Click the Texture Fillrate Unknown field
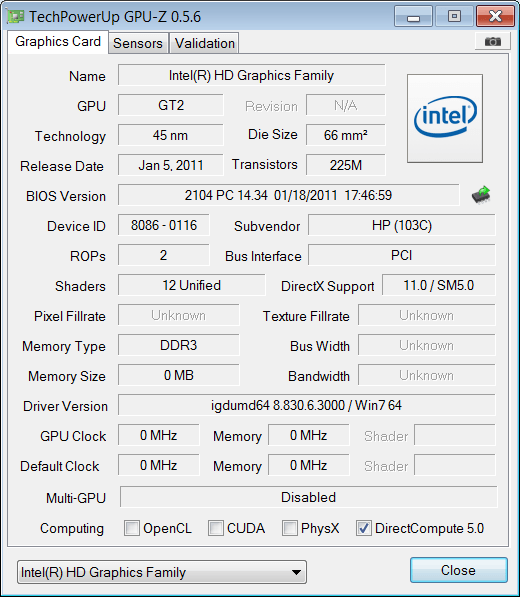The image size is (520, 597). (x=427, y=315)
